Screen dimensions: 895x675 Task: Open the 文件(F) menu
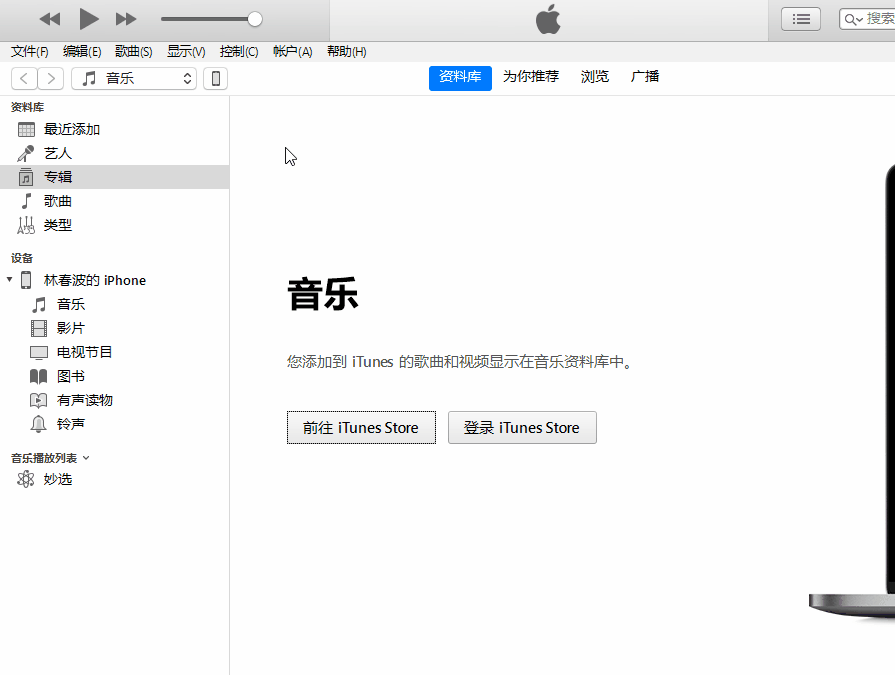30,52
